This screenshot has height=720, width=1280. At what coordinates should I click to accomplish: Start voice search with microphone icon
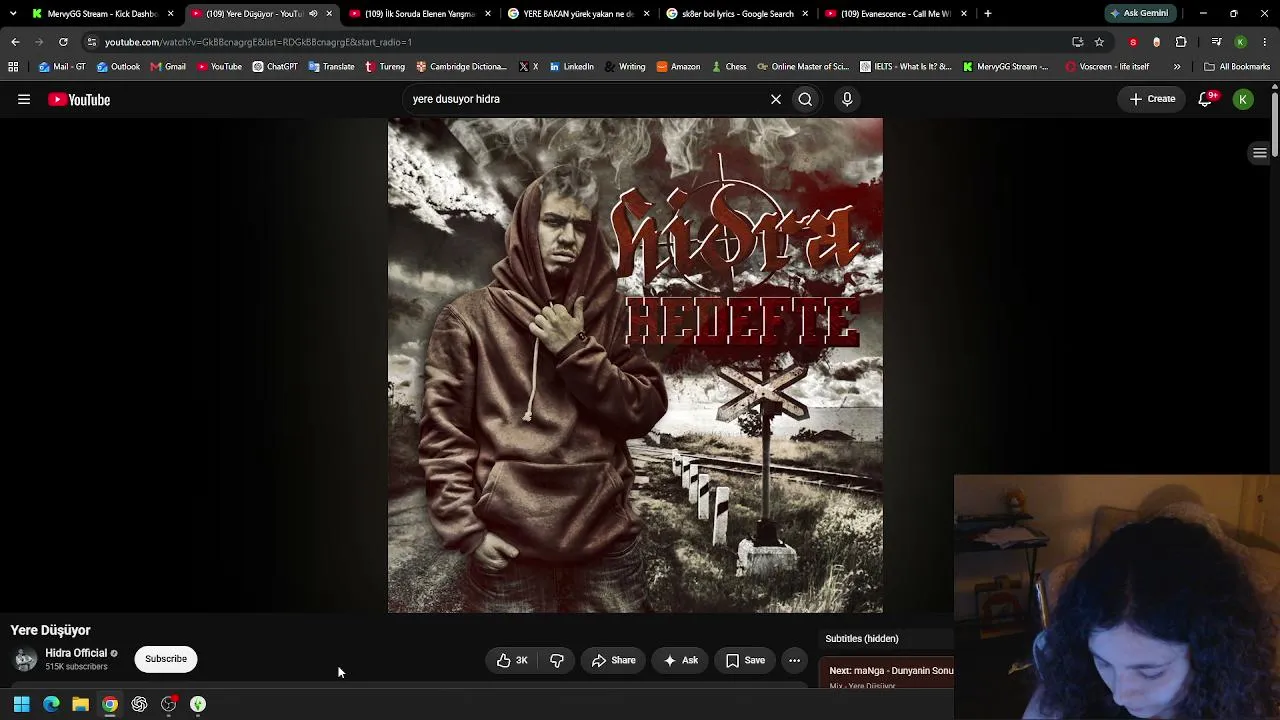847,99
